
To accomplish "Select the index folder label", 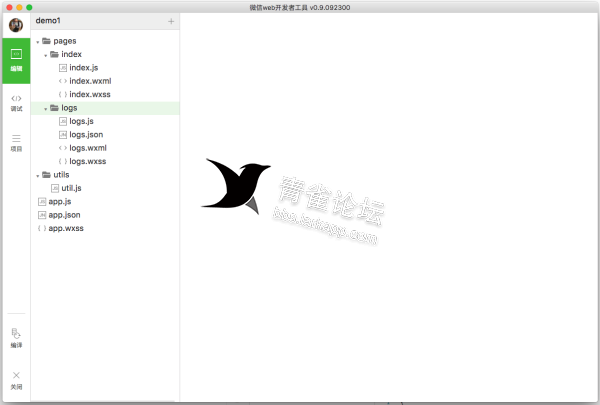I will coord(71,54).
